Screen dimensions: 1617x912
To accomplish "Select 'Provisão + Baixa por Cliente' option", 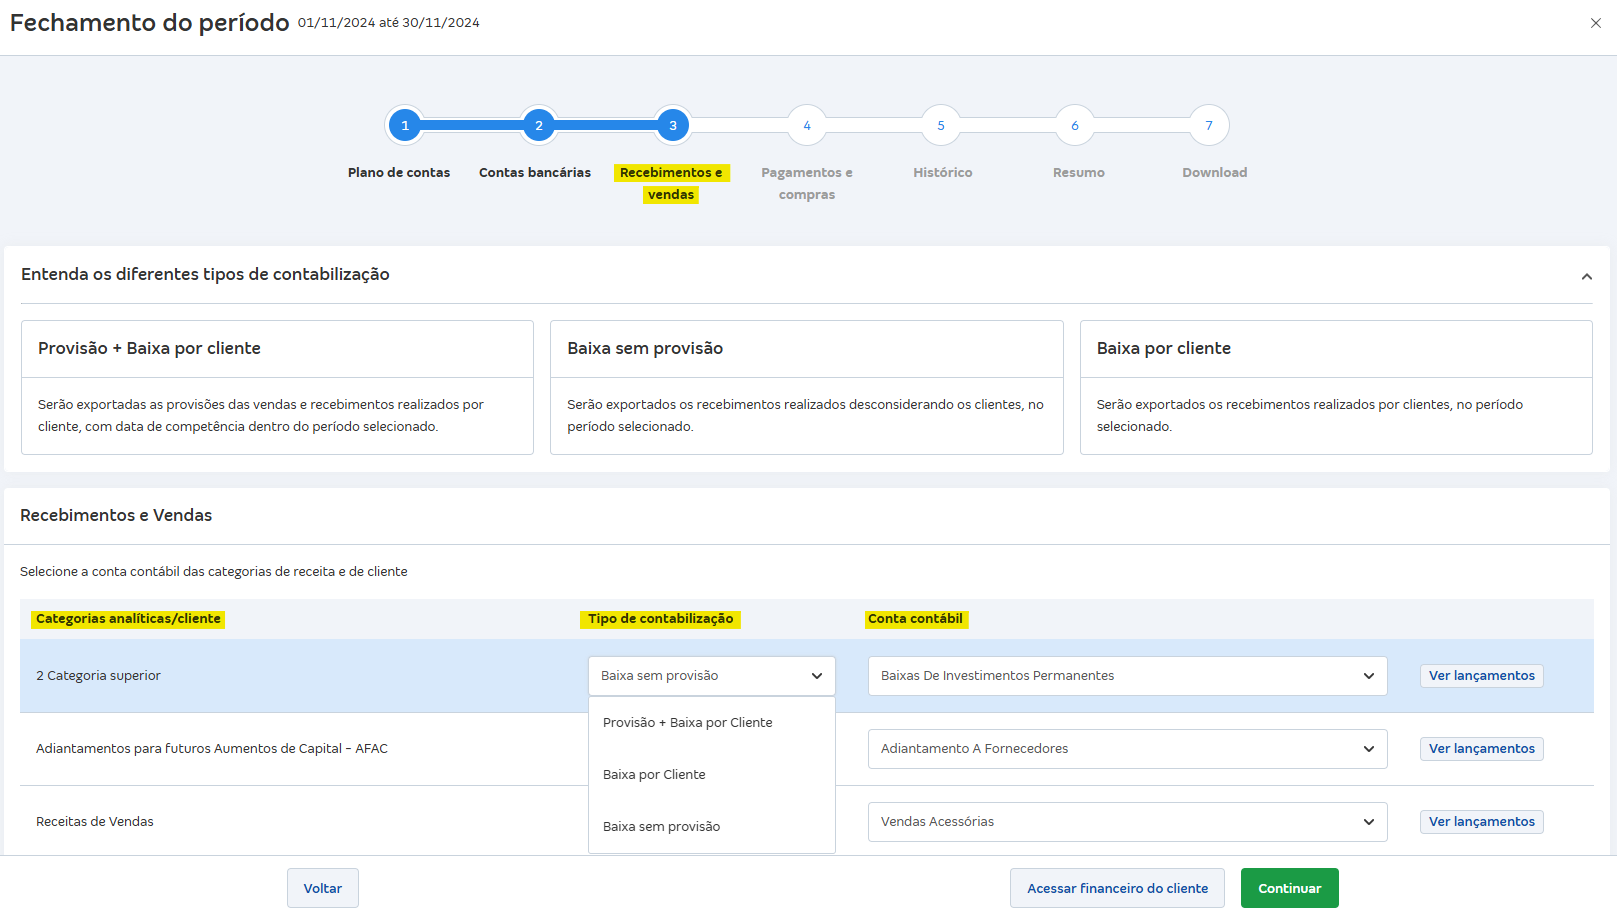I will tap(687, 722).
